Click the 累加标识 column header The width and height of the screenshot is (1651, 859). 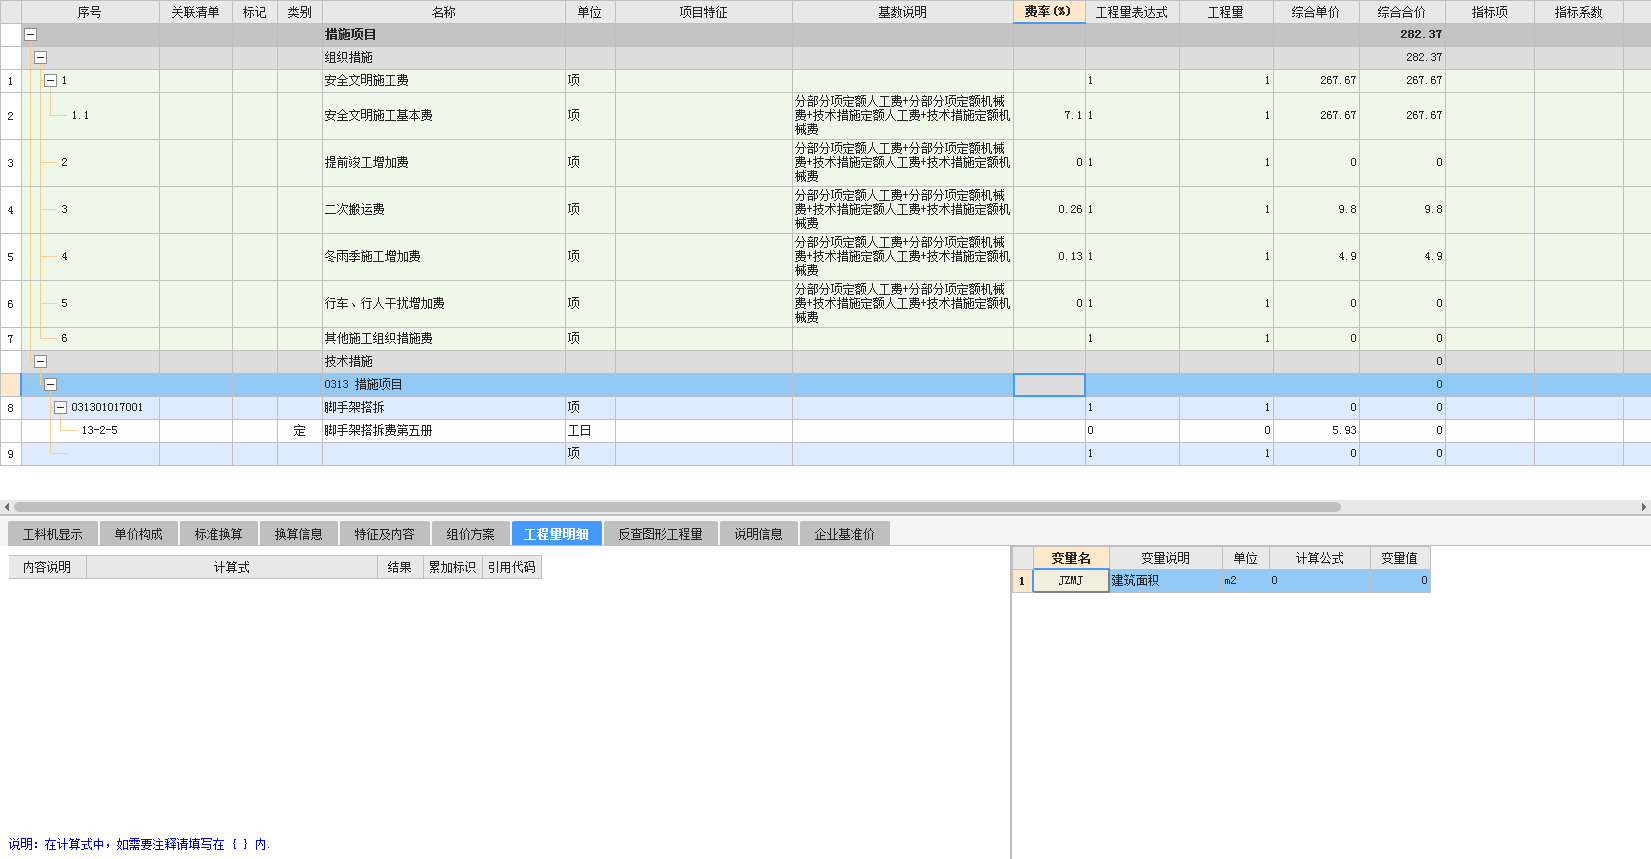click(452, 567)
